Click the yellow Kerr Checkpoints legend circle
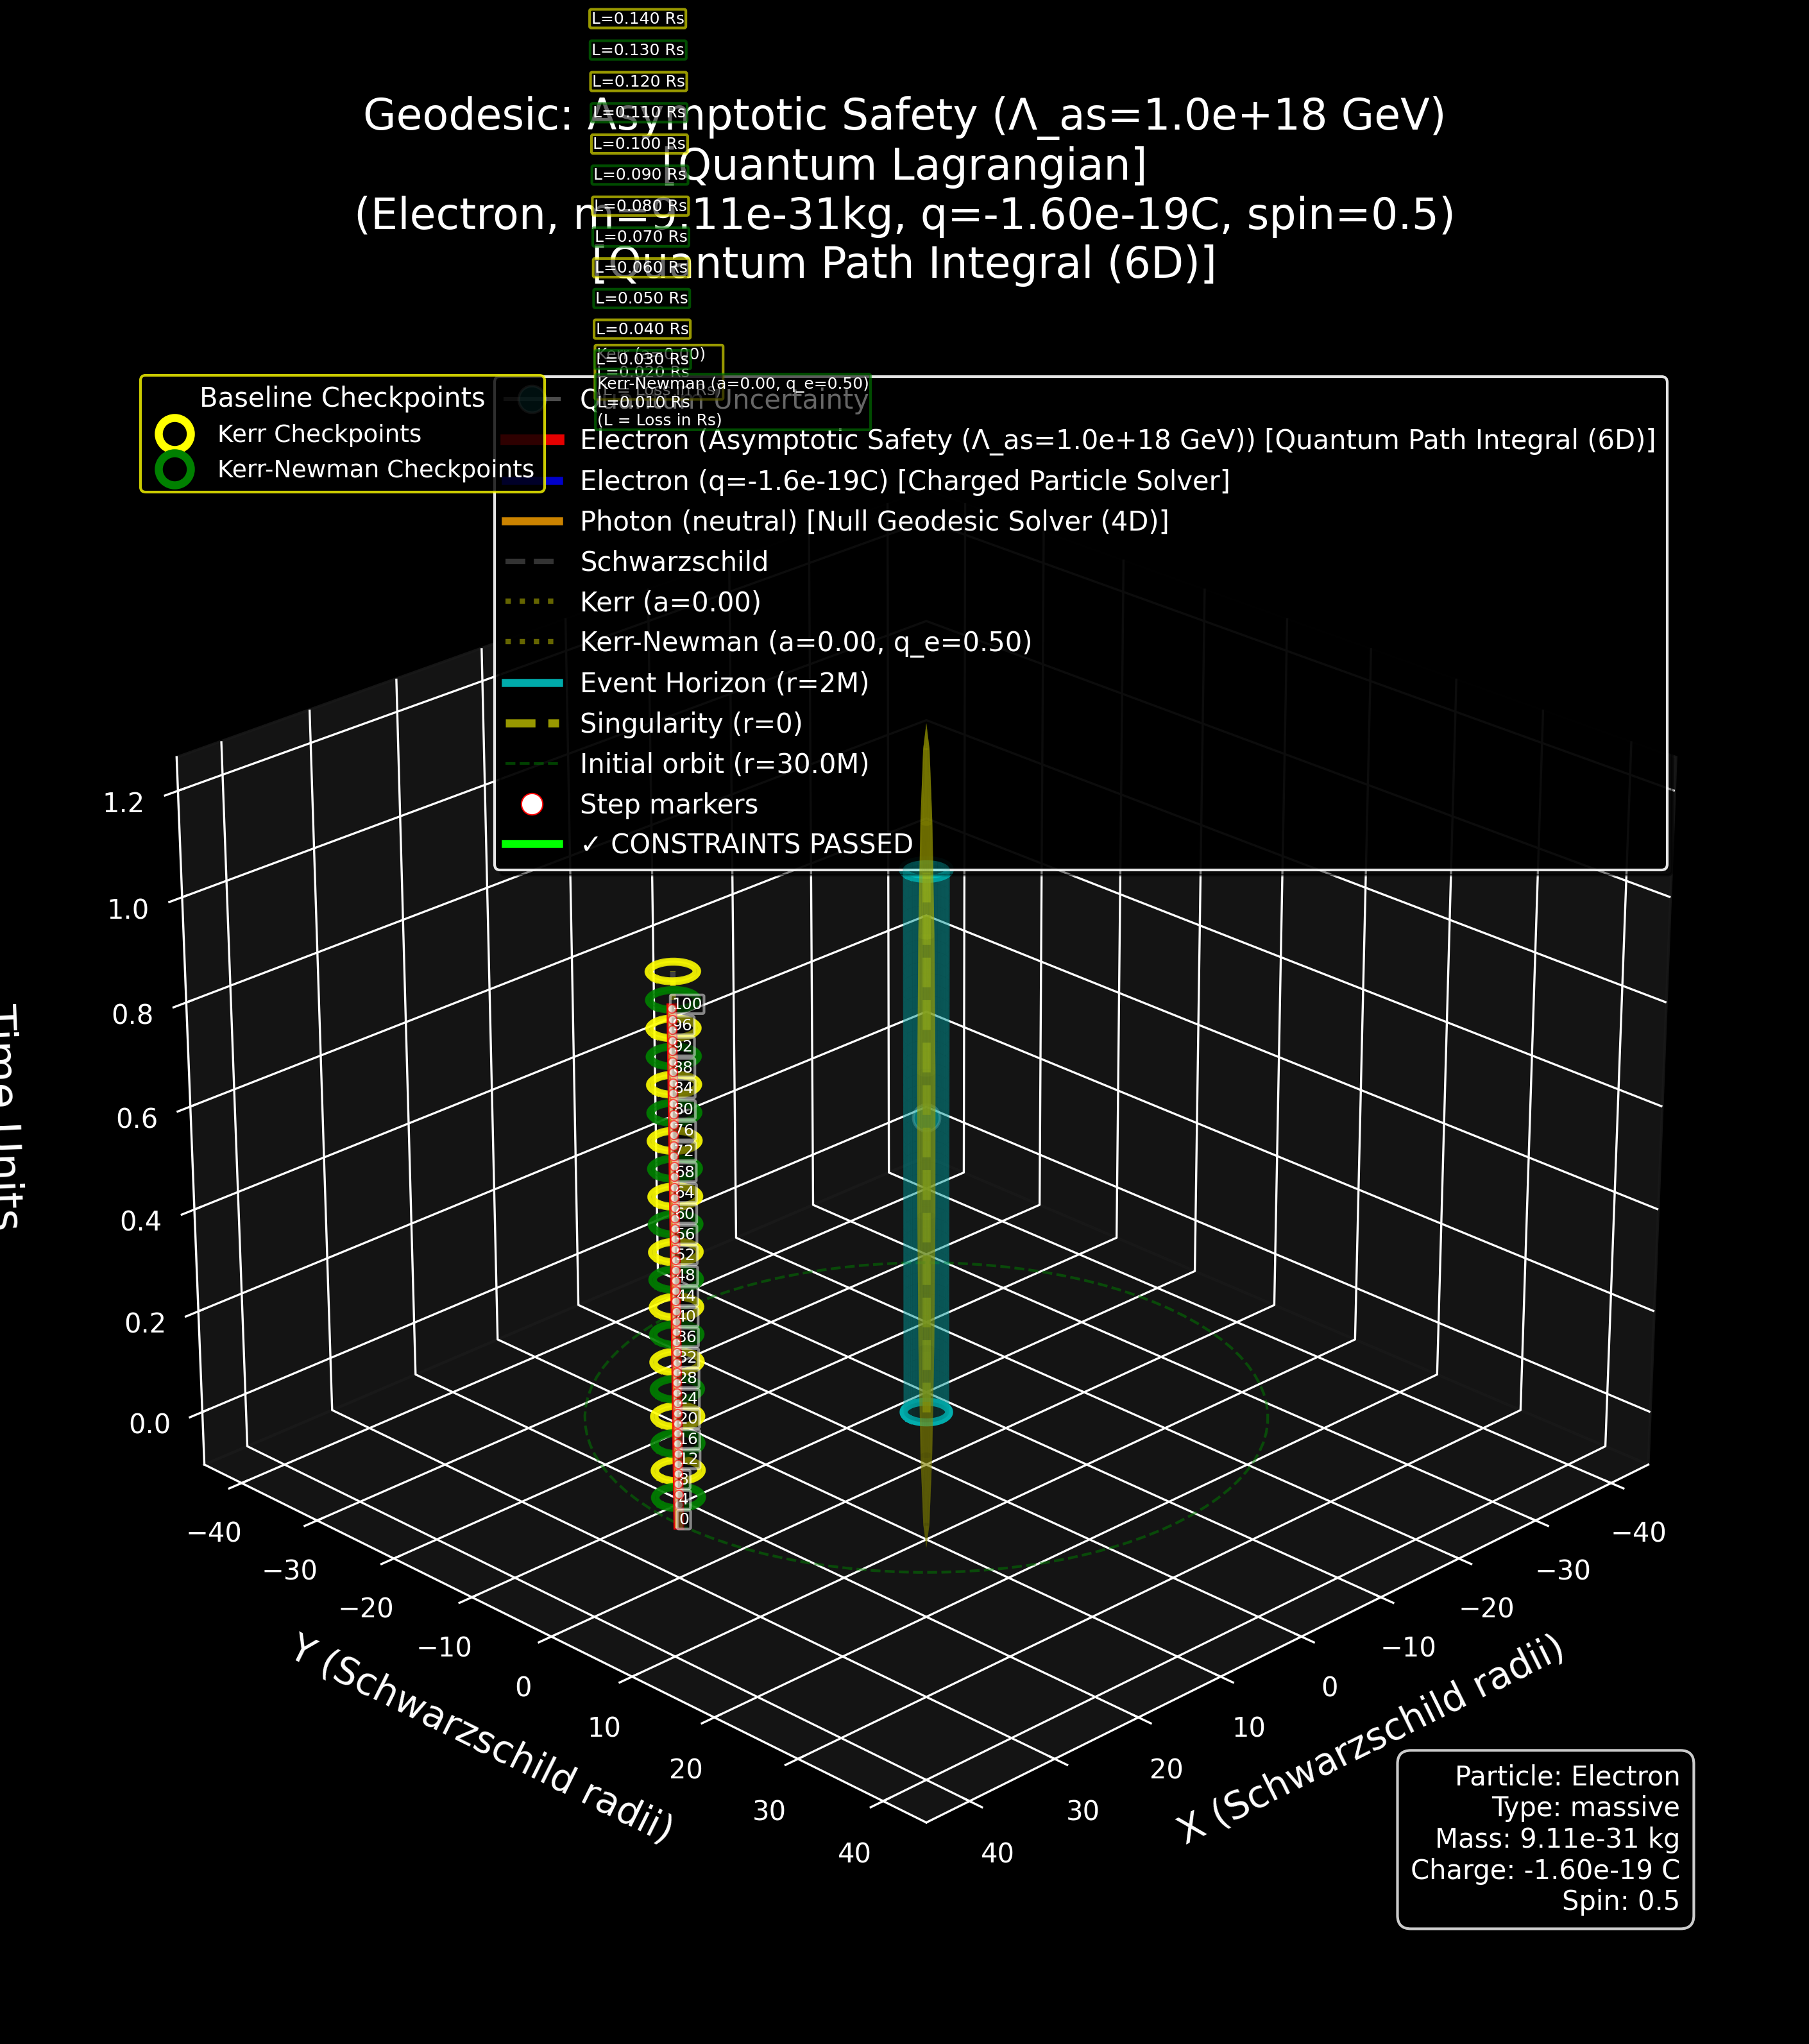 pos(174,434)
